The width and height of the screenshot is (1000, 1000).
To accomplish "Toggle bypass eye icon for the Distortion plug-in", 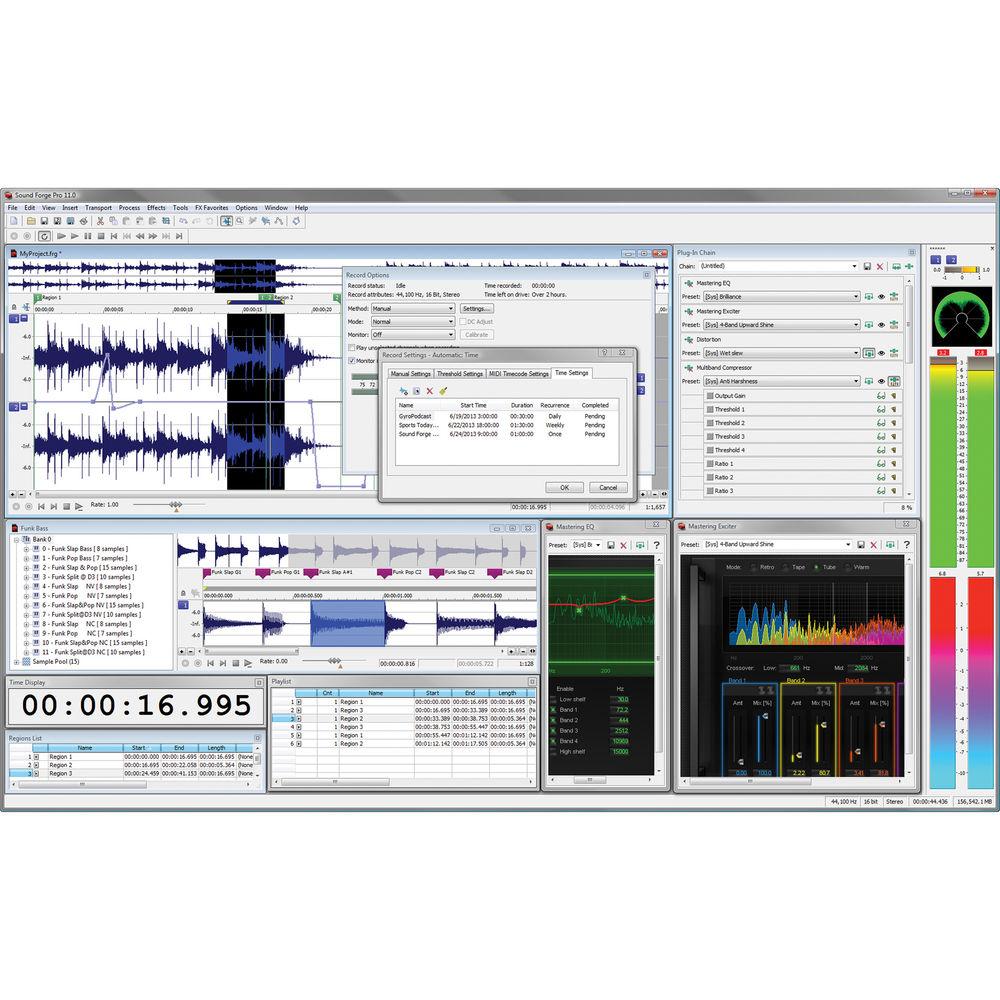I will [881, 353].
